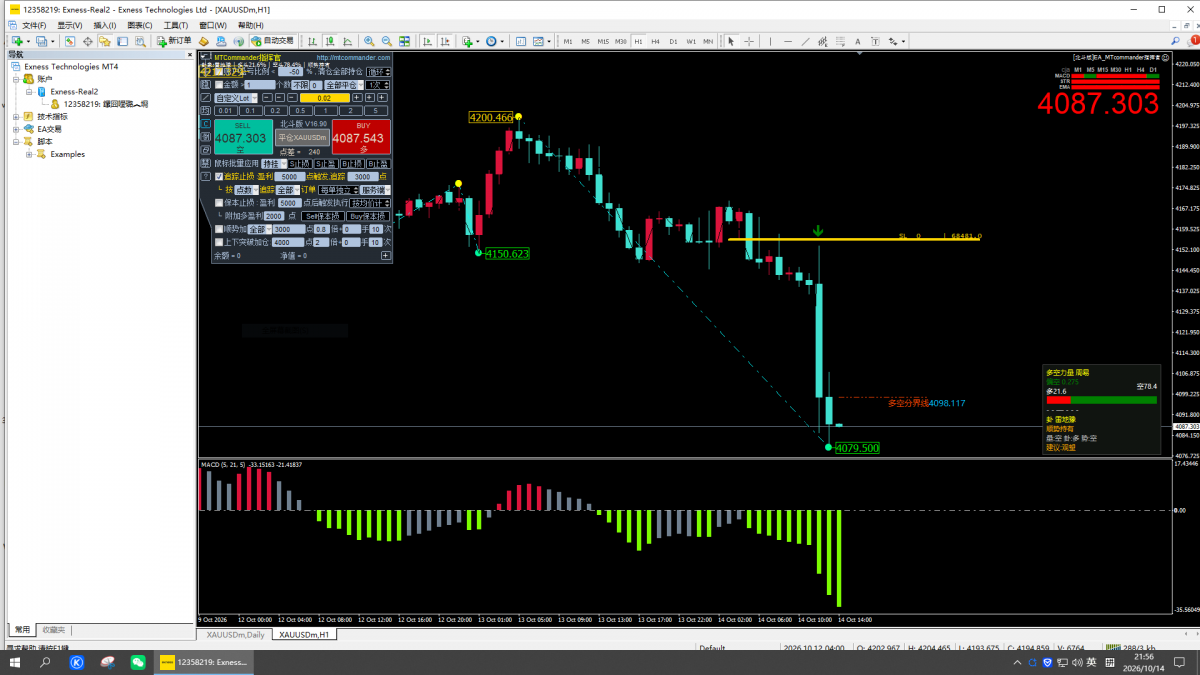Image resolution: width=1200 pixels, height=675 pixels.
Task: Select the D1 timeframe button
Action: coord(674,41)
